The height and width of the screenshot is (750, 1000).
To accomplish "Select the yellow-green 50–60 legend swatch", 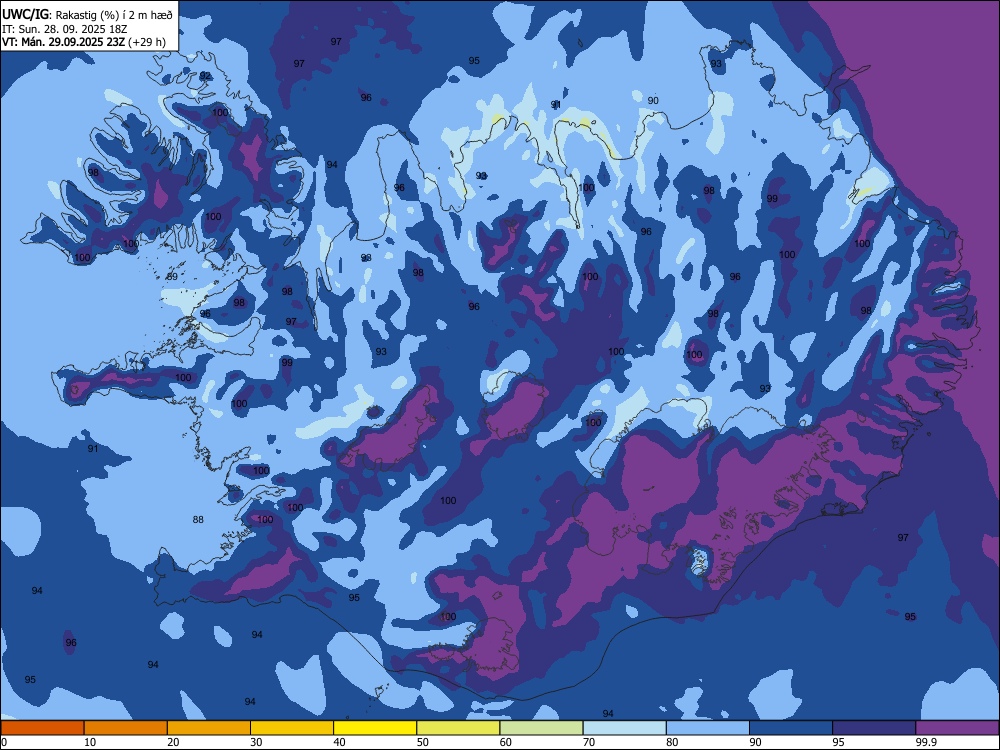I will pos(458,728).
